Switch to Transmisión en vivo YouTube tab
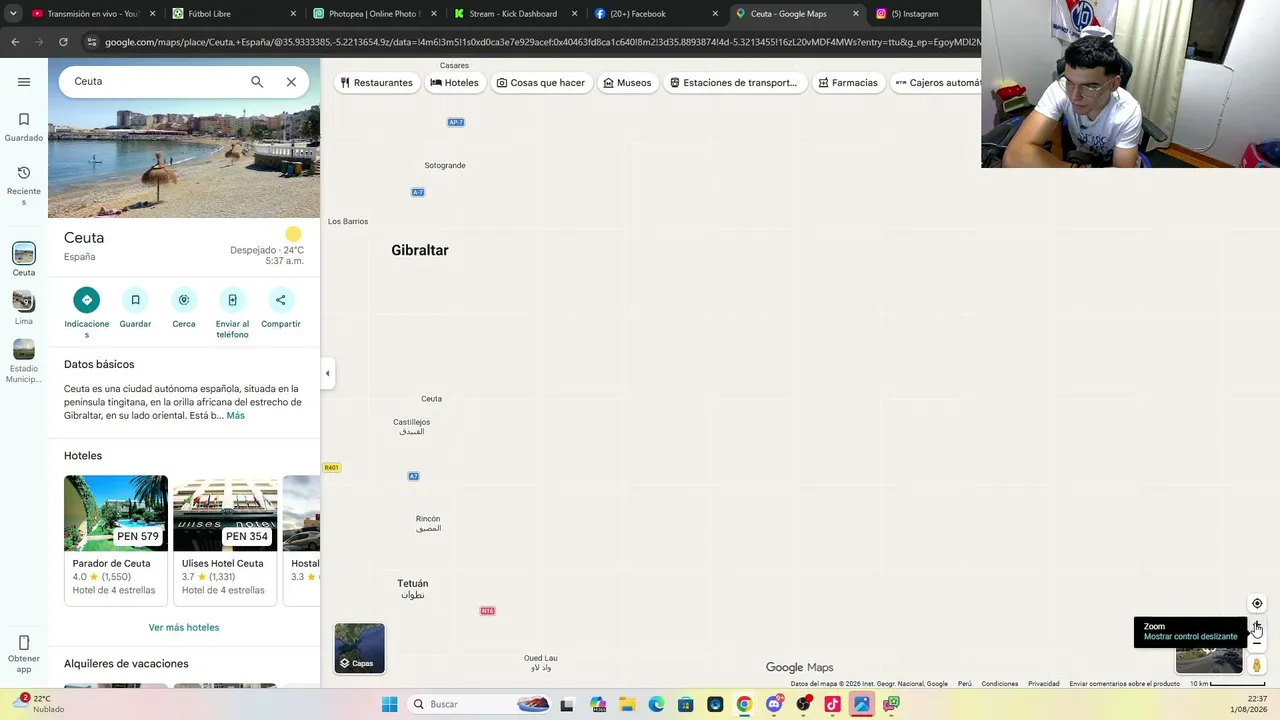 pyautogui.click(x=92, y=14)
